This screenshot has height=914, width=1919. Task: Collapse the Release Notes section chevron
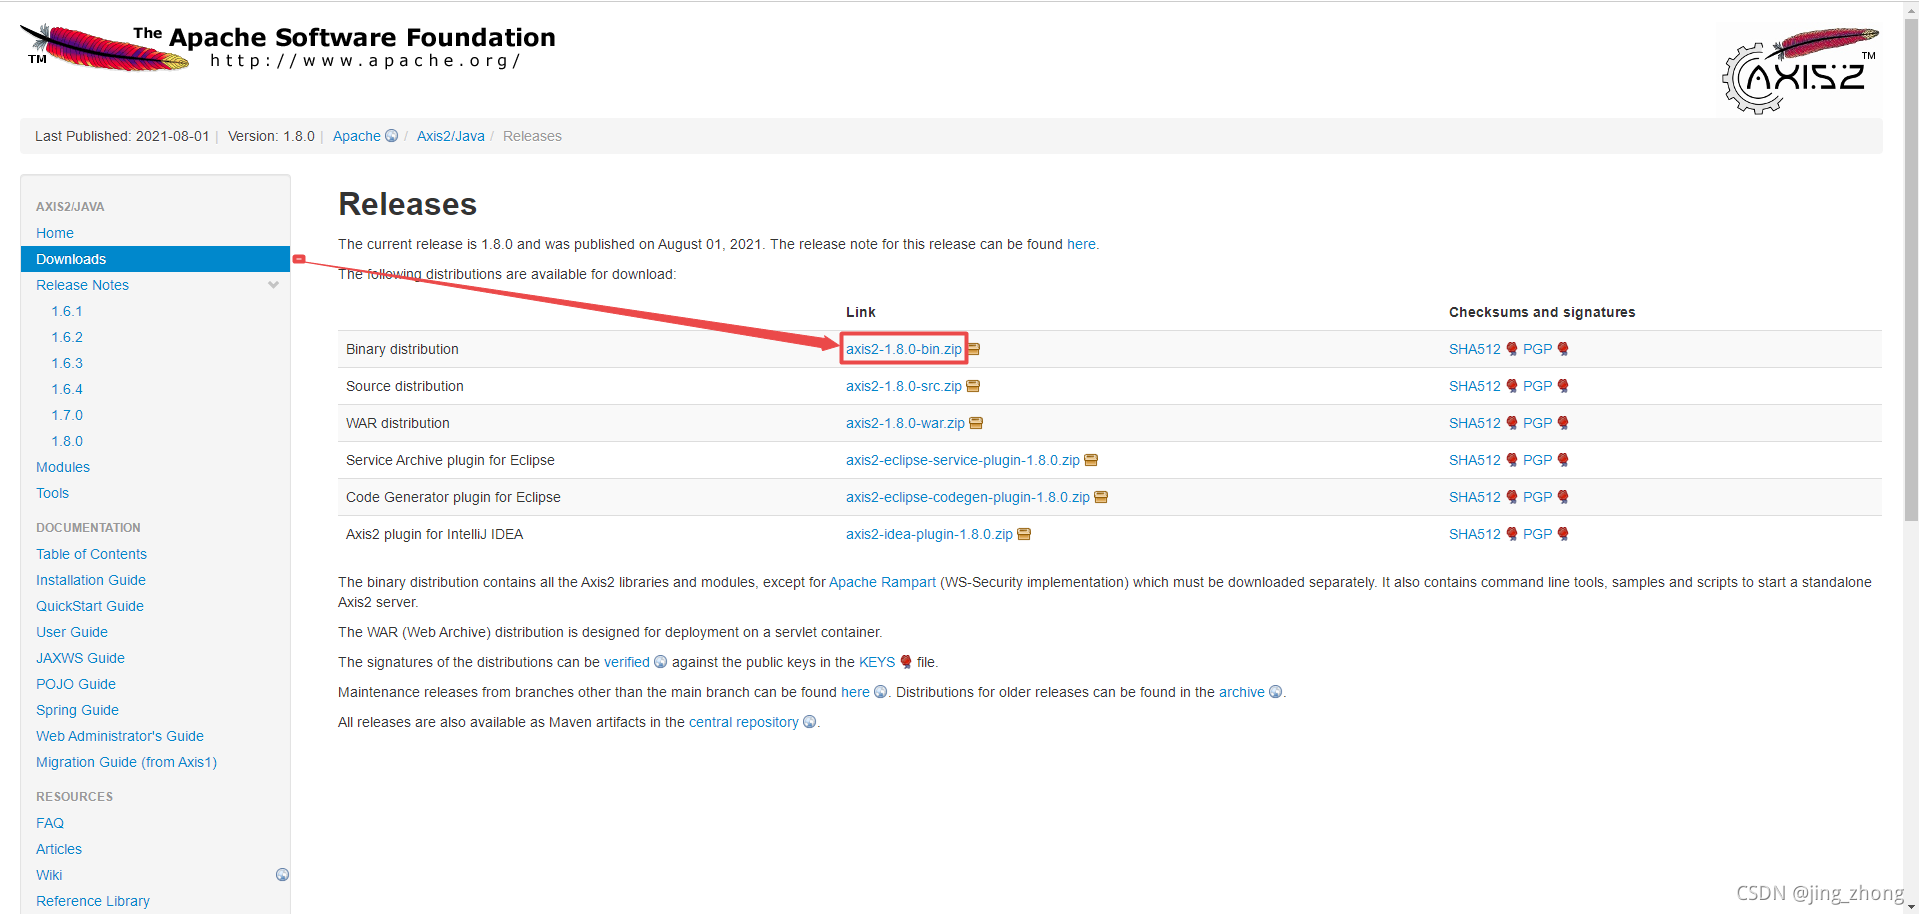coord(273,285)
